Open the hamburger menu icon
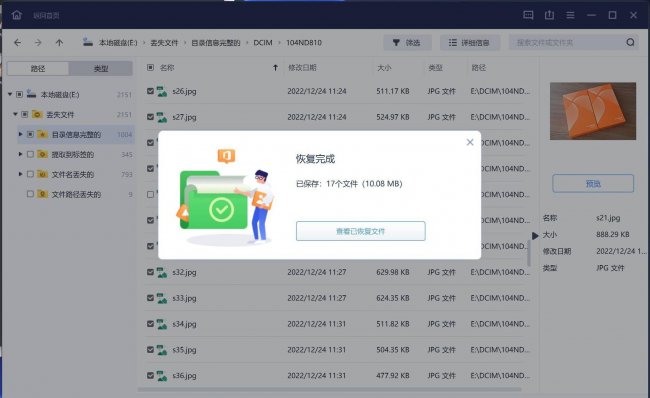This screenshot has width=650, height=398. (570, 15)
